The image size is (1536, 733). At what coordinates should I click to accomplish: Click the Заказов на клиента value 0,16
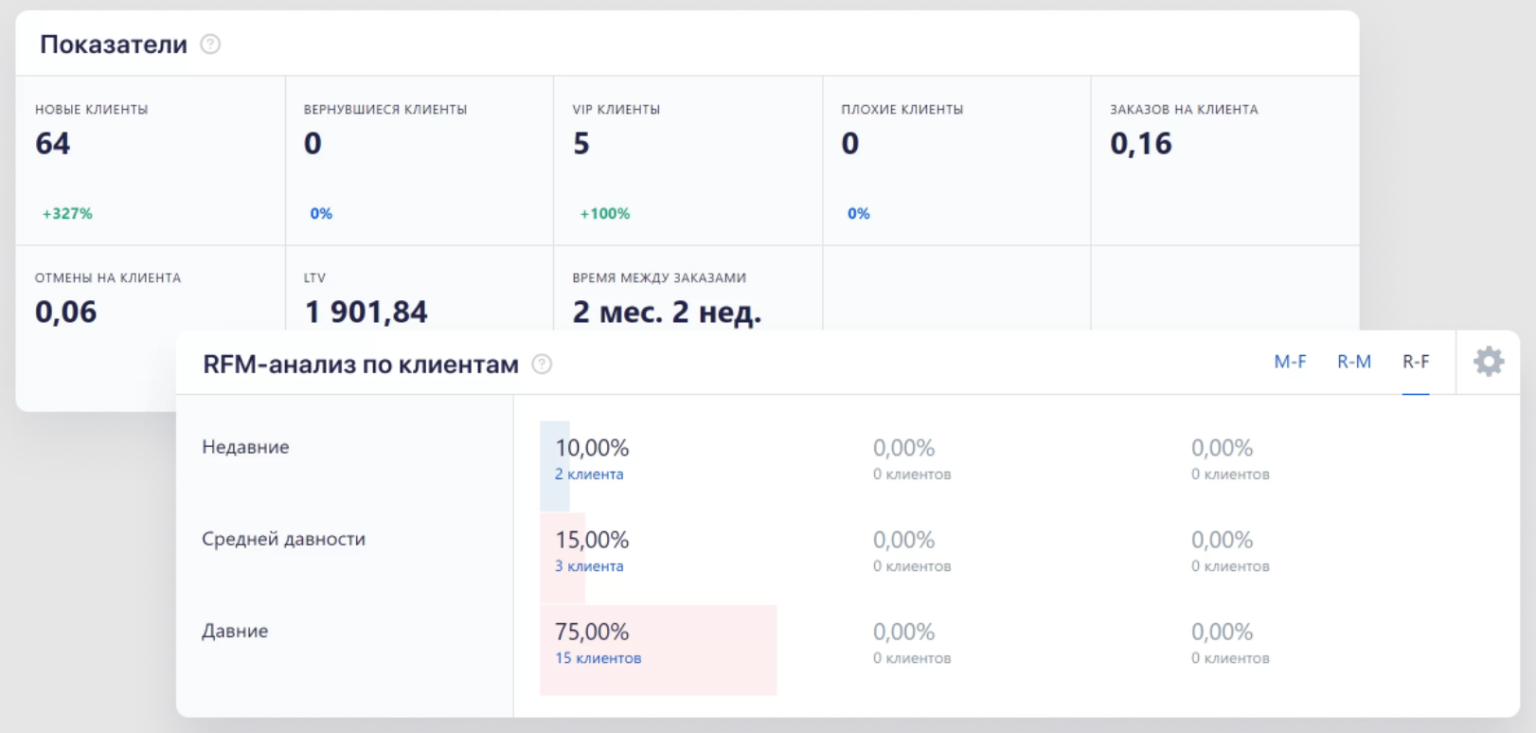(x=1141, y=144)
